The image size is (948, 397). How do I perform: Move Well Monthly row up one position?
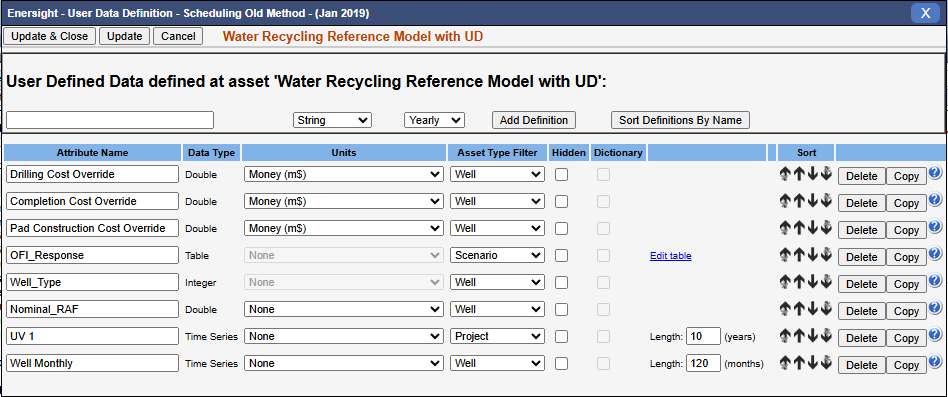tap(799, 363)
